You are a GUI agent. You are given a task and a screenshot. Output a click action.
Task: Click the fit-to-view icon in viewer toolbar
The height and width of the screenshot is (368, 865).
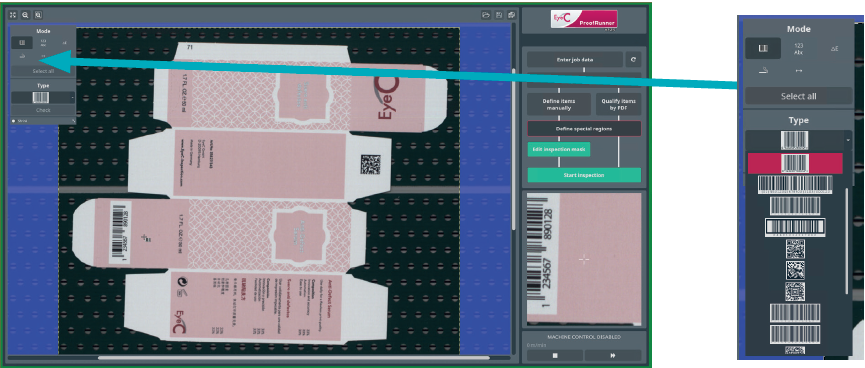pyautogui.click(x=14, y=15)
